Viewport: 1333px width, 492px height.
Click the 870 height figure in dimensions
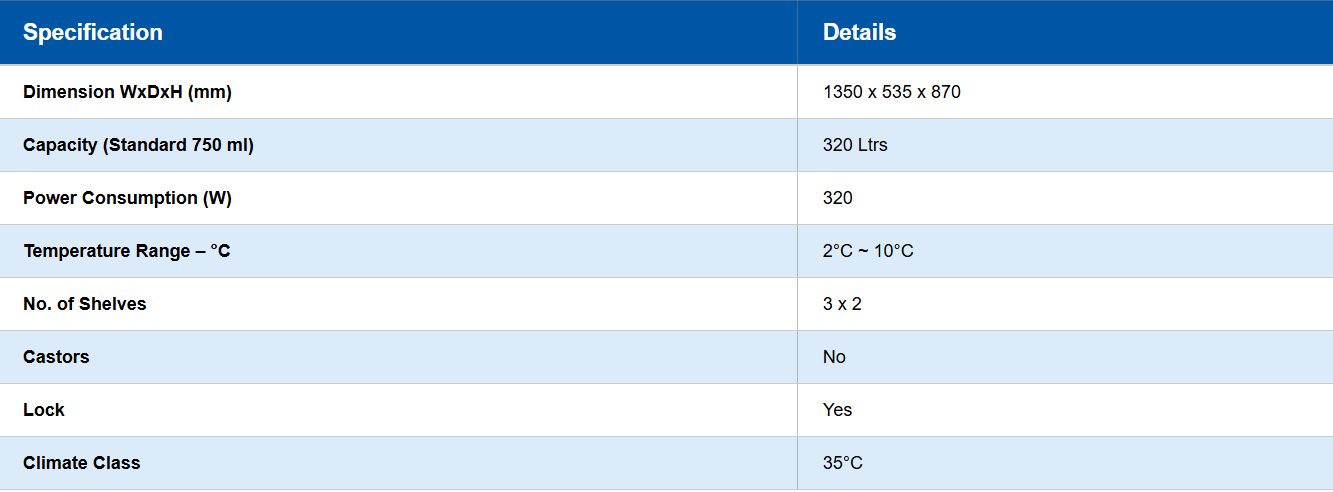click(944, 92)
